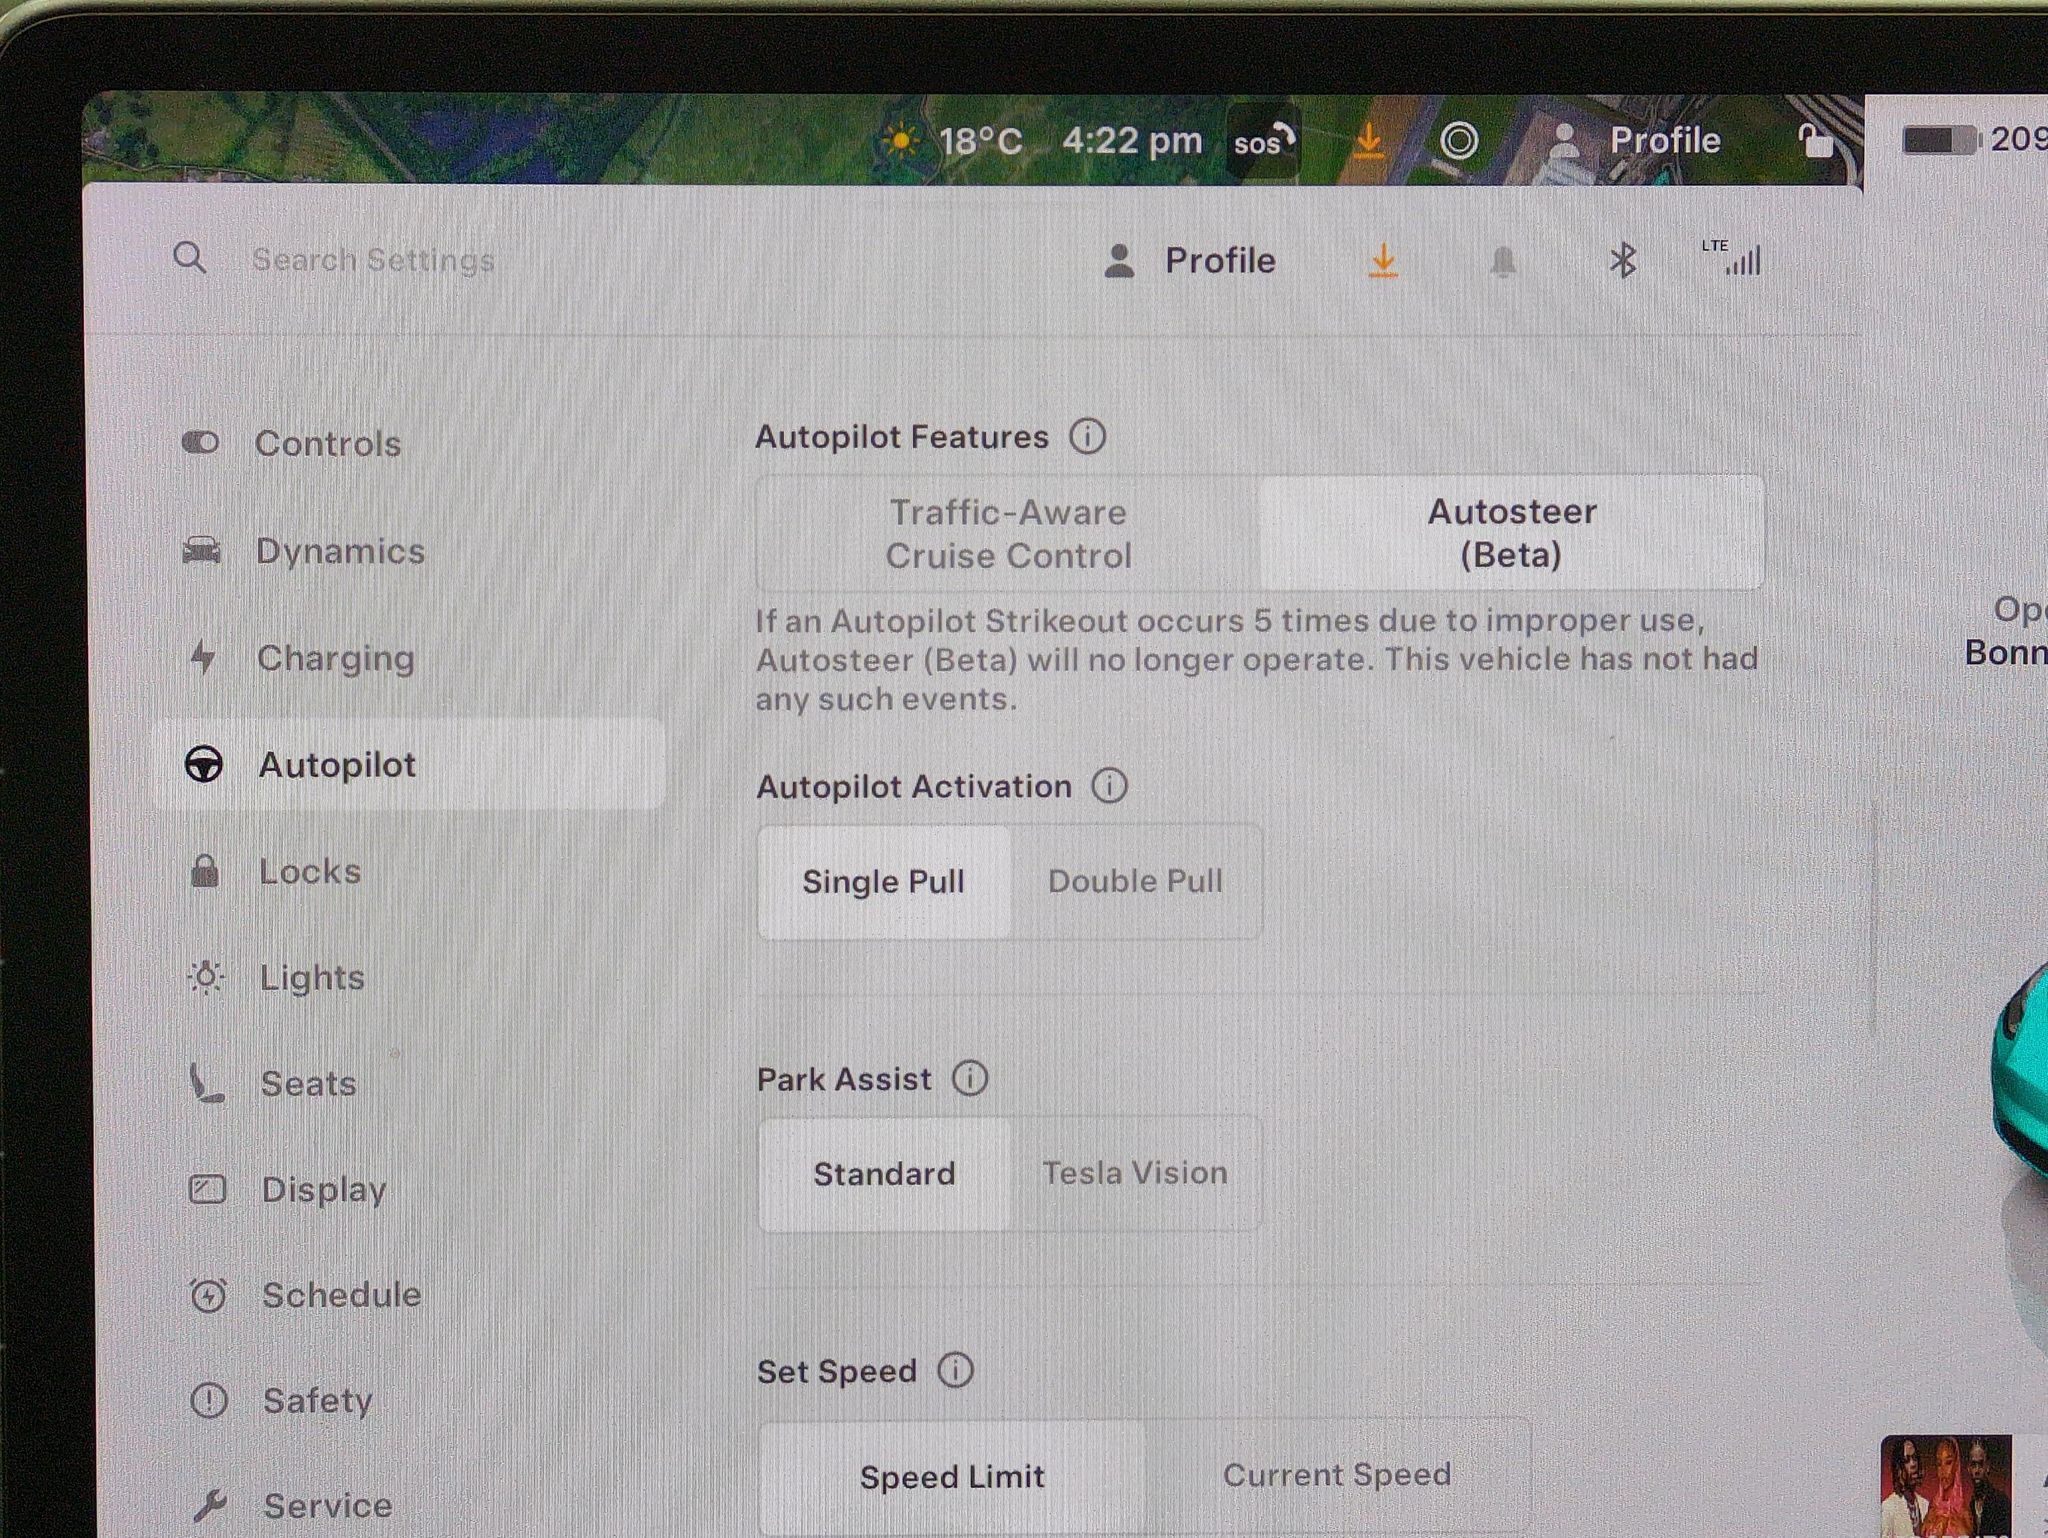Screen dimensions: 2048x1538
Task: Open Profile in the settings header
Action: coord(1190,261)
